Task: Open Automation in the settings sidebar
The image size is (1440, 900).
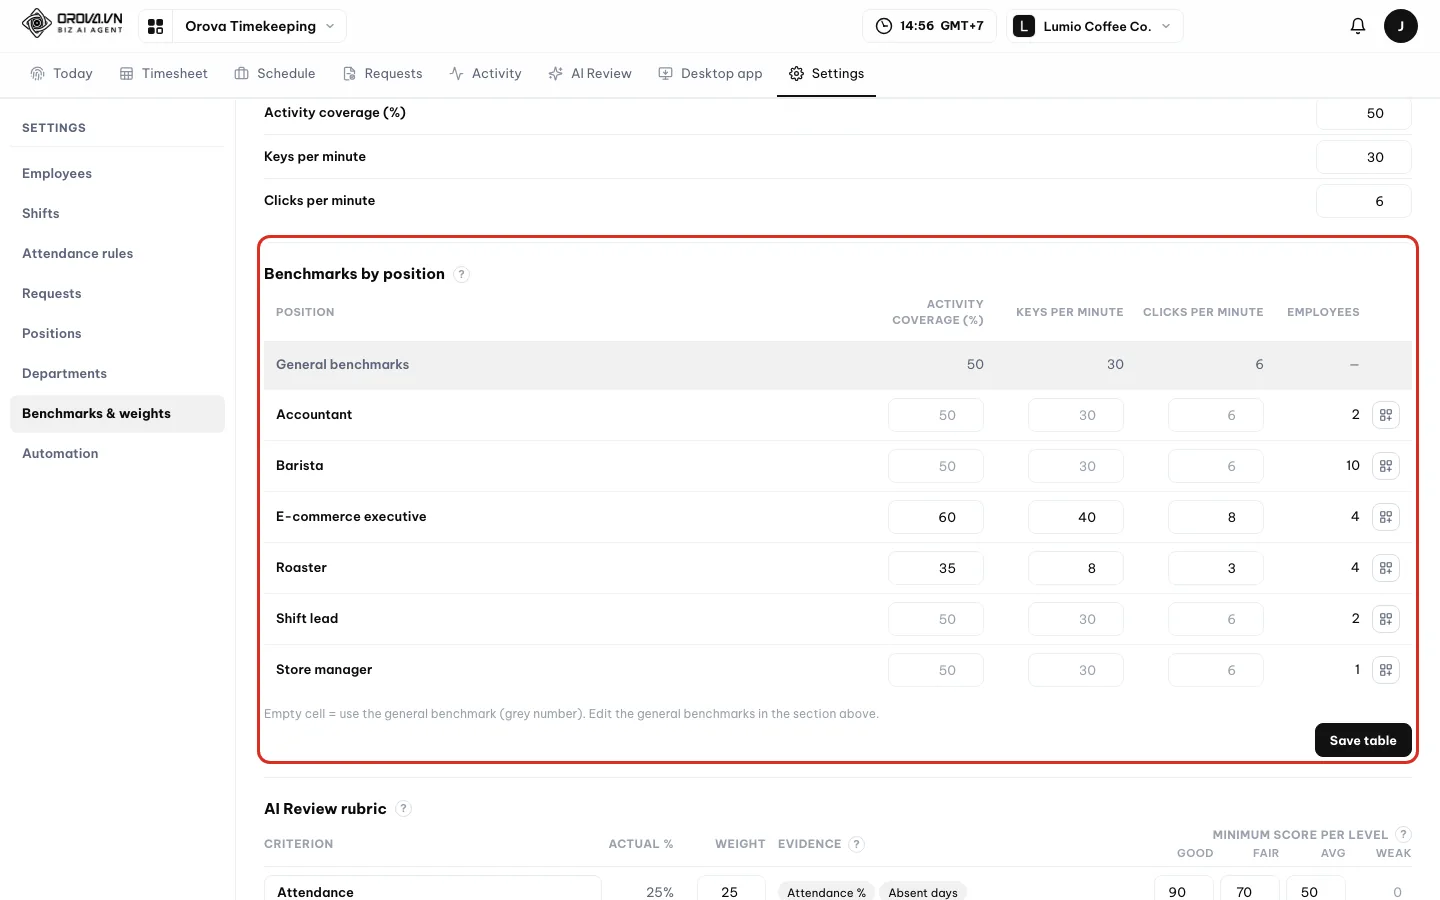Action: (x=117, y=454)
